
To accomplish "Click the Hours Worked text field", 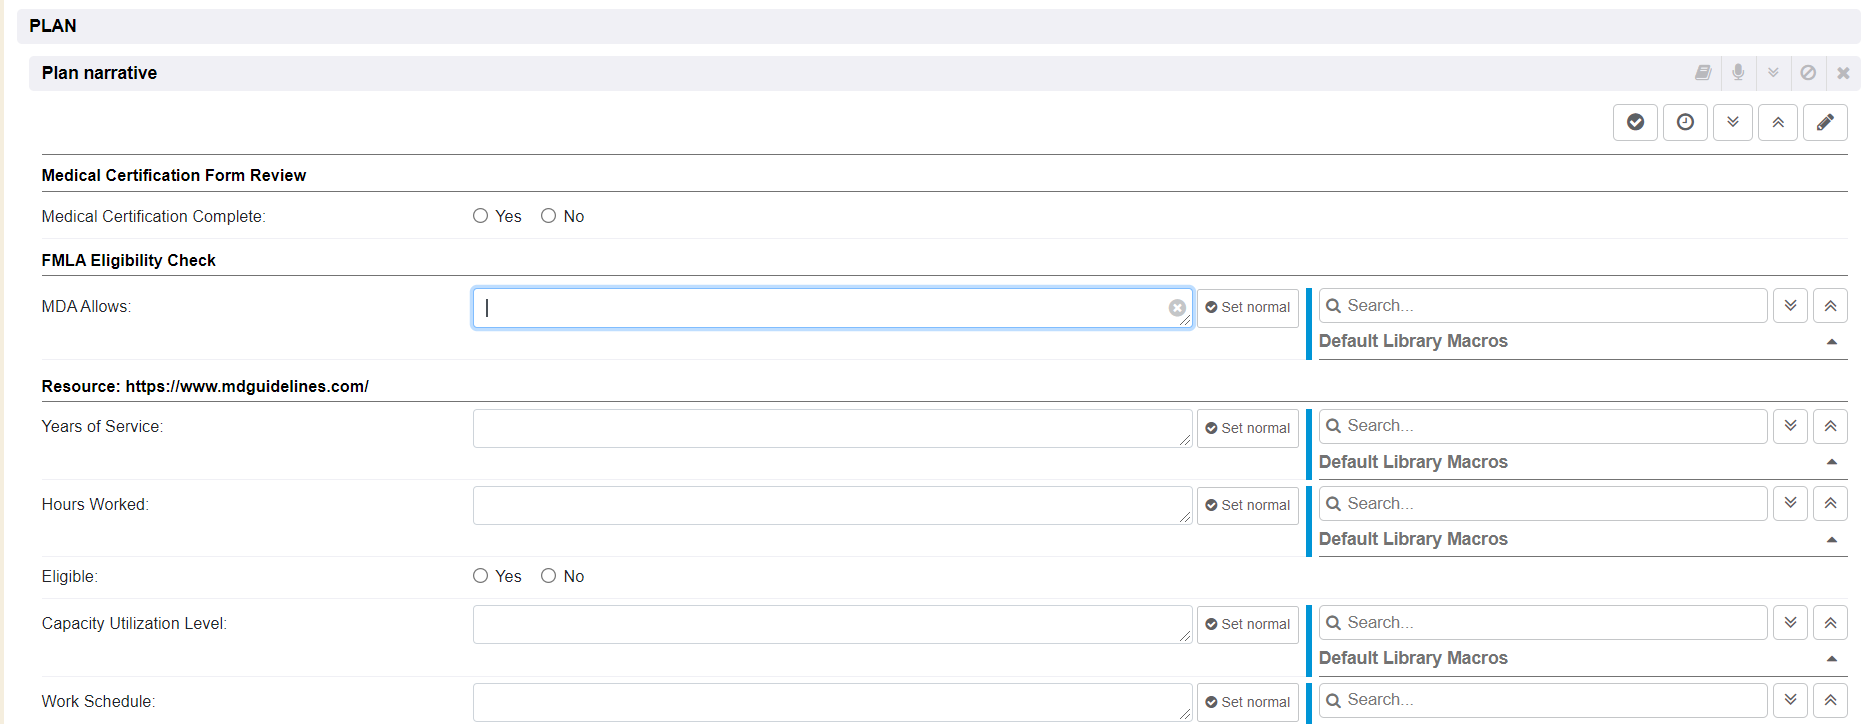I will pyautogui.click(x=830, y=505).
